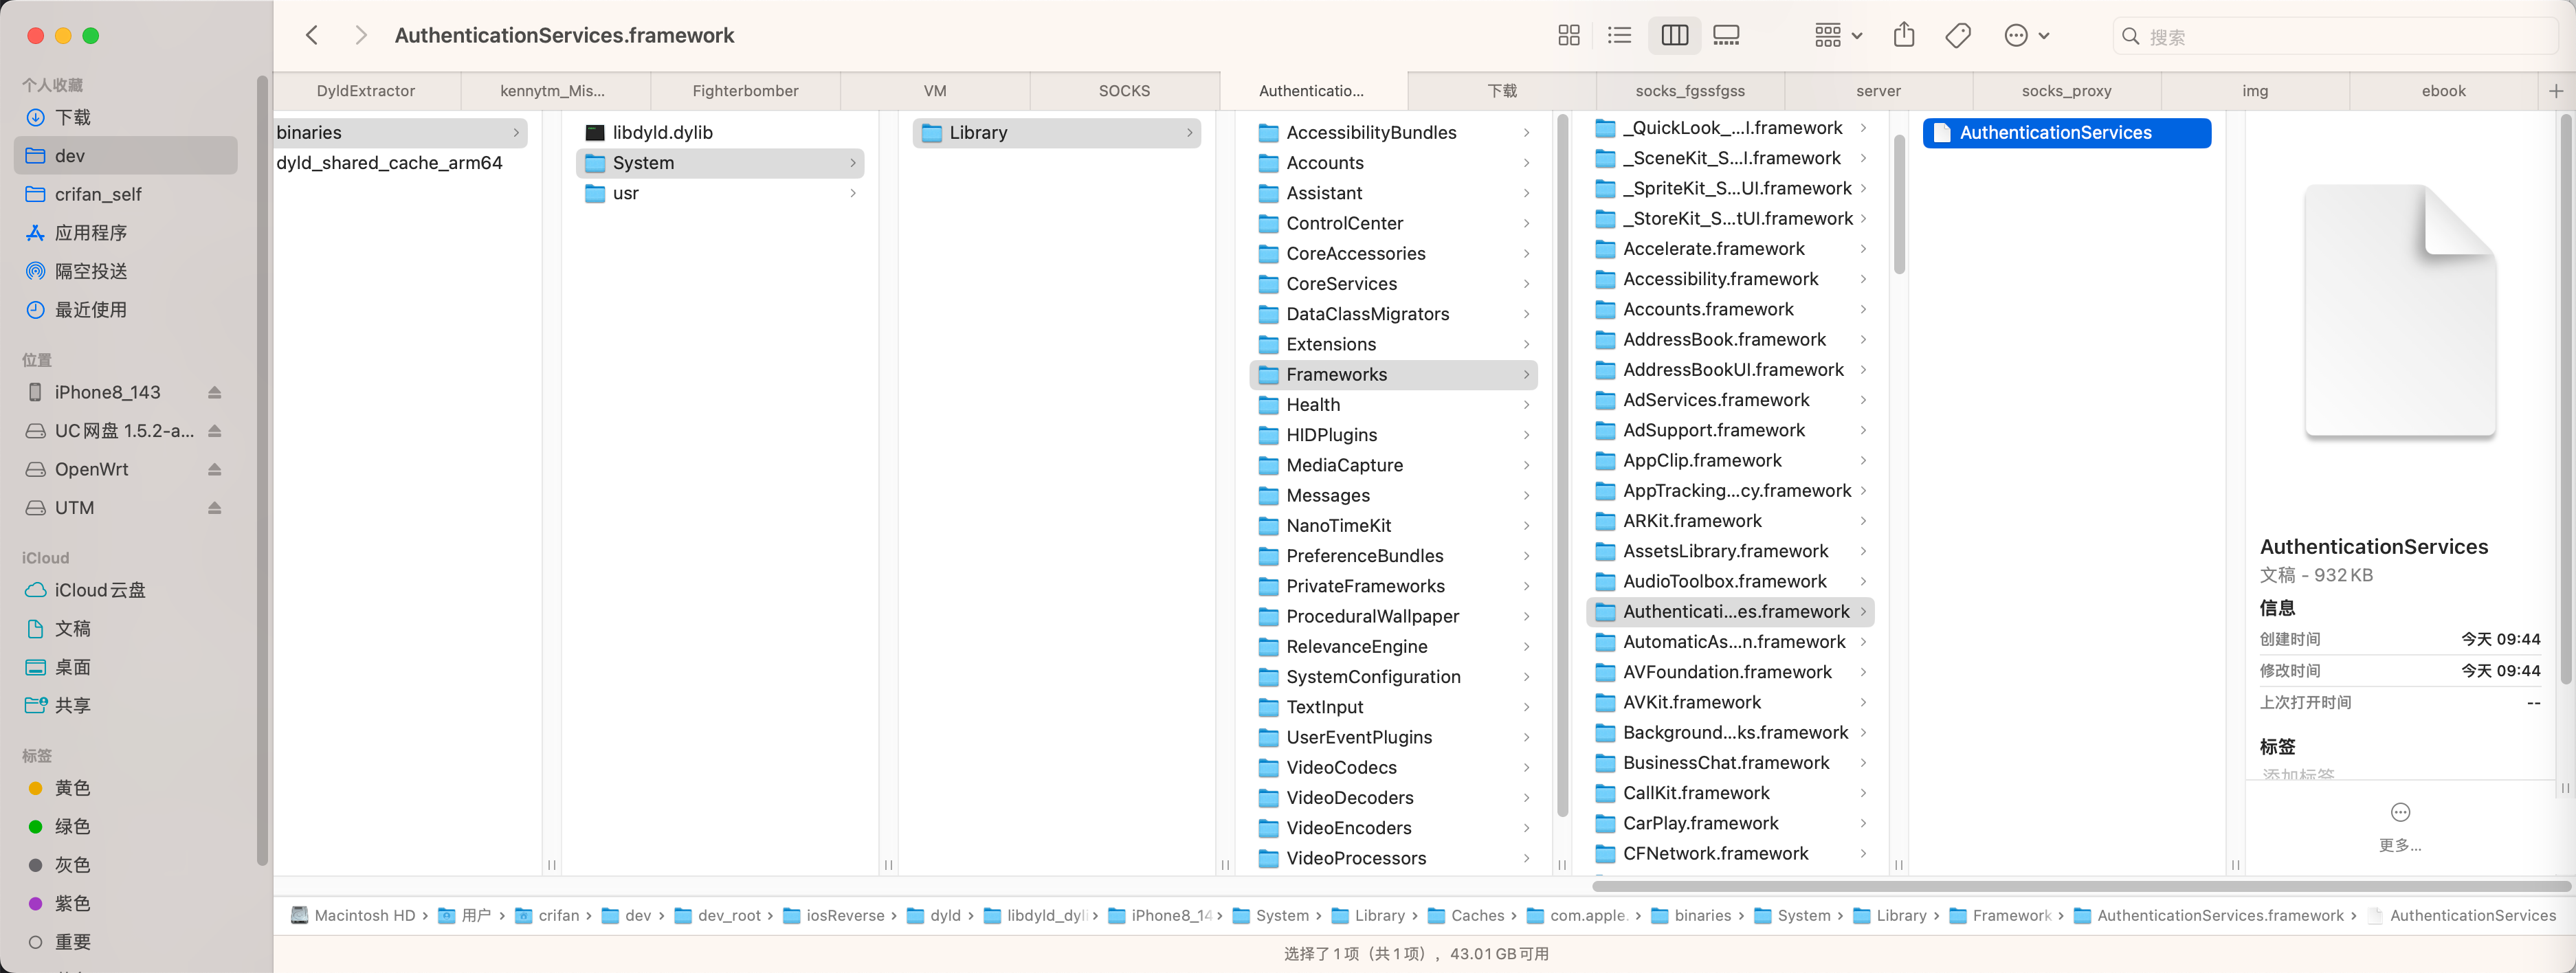The image size is (2576, 973).
Task: Eject the UC网盘 volume
Action: (x=214, y=431)
